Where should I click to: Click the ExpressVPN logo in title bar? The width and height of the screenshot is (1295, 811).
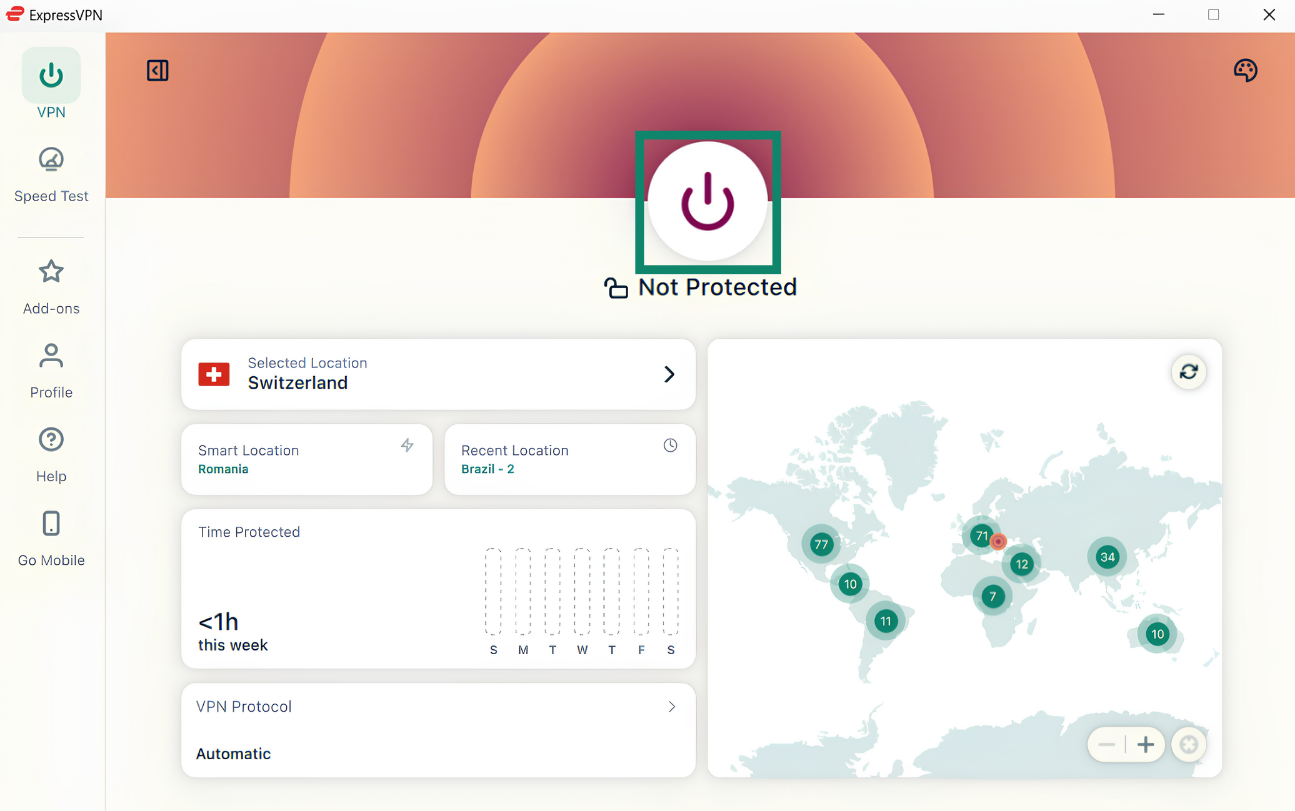[15, 15]
